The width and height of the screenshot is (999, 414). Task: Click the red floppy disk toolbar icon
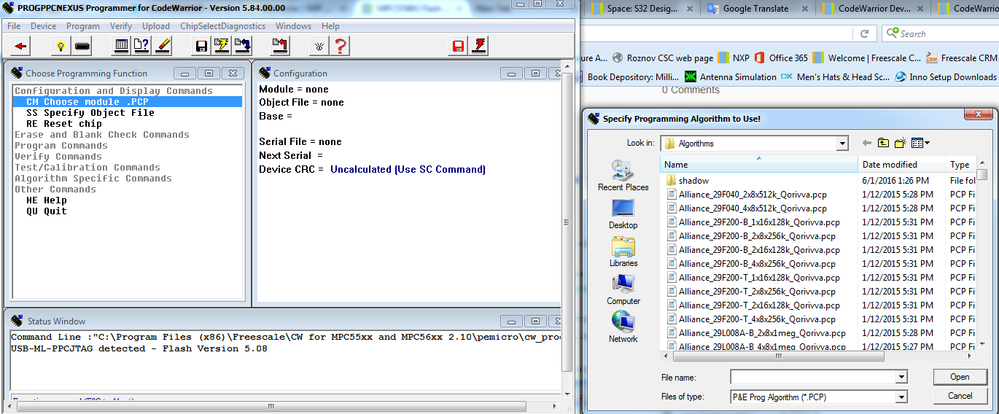pyautogui.click(x=457, y=46)
